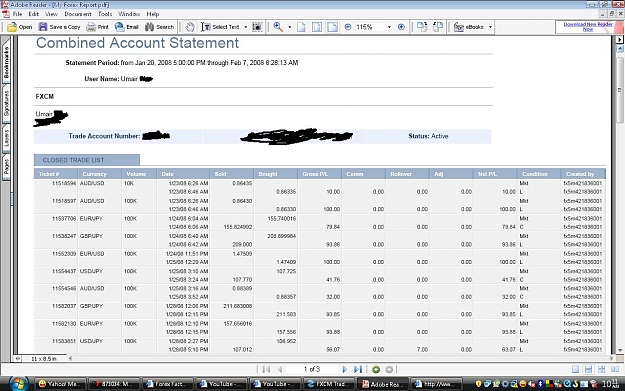
Task: Set the Actual Size page view
Action: point(301,27)
